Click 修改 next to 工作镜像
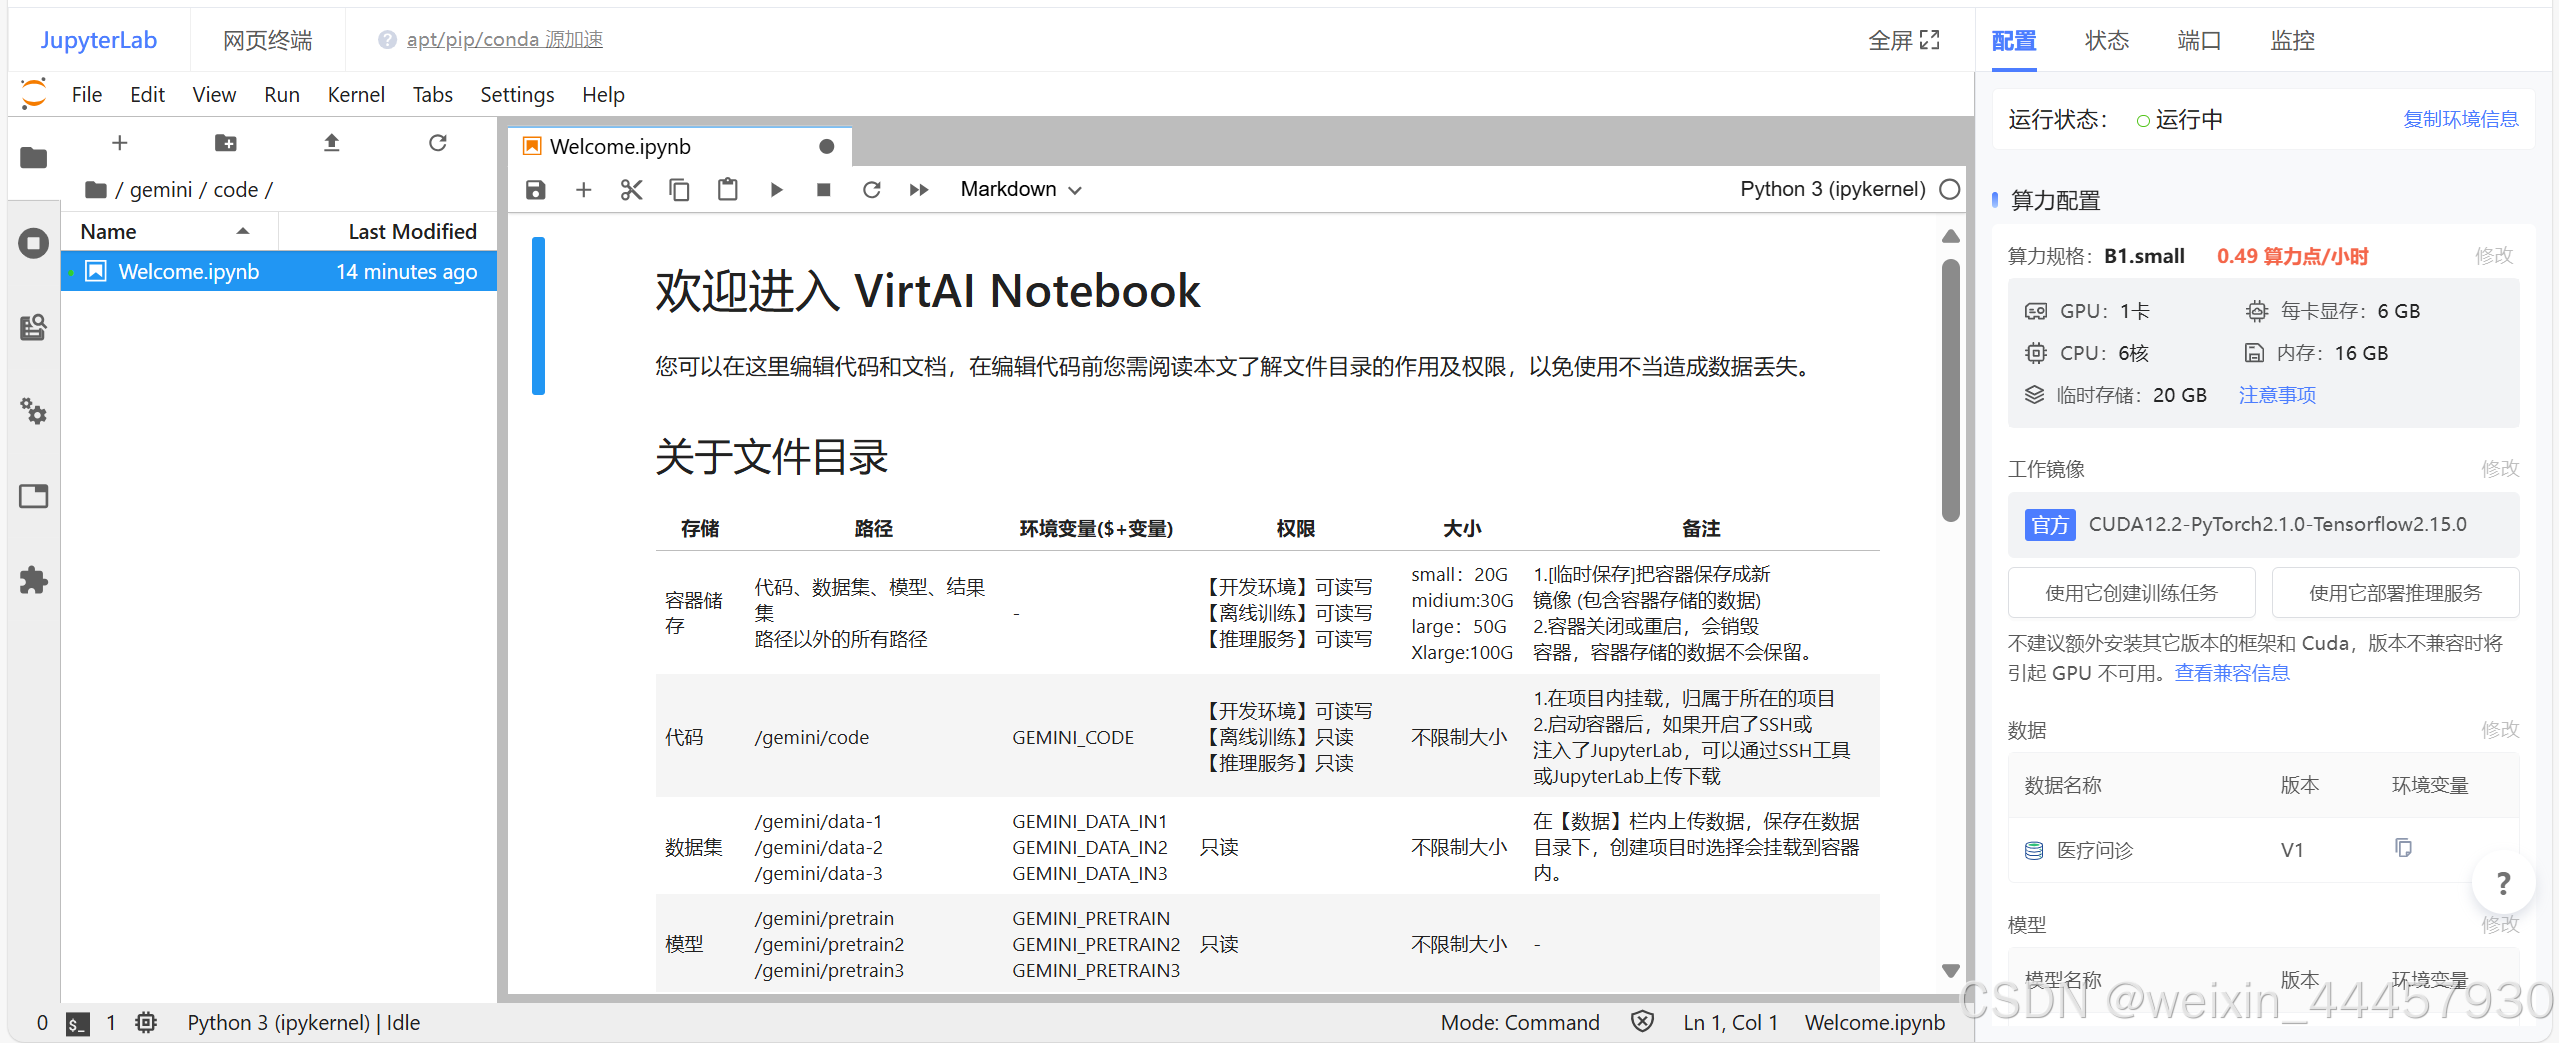 click(2499, 468)
